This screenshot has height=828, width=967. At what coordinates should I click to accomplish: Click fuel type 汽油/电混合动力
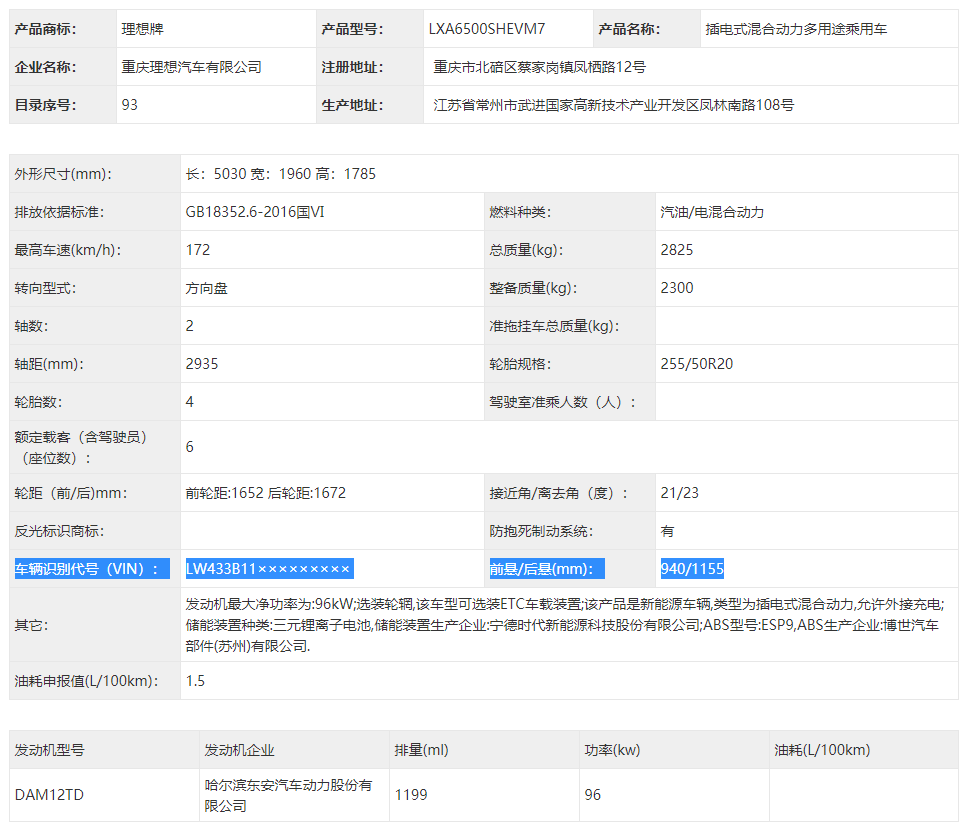[x=712, y=212]
